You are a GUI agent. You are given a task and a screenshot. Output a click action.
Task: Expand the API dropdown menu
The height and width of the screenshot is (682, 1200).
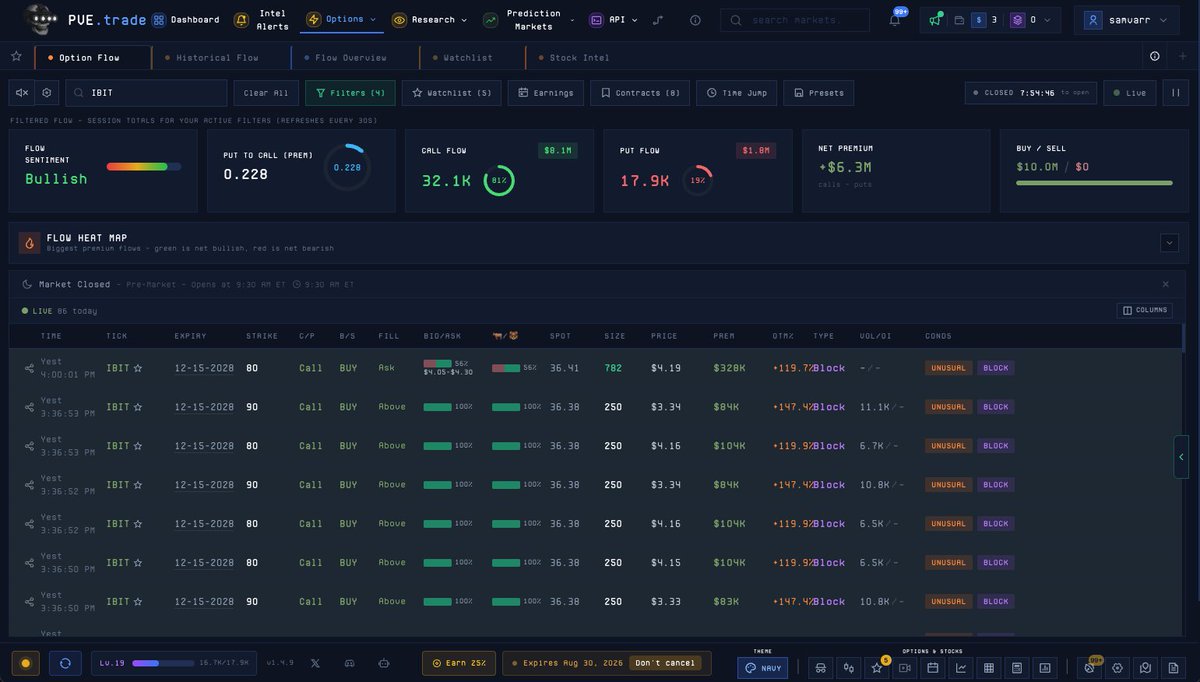click(613, 19)
